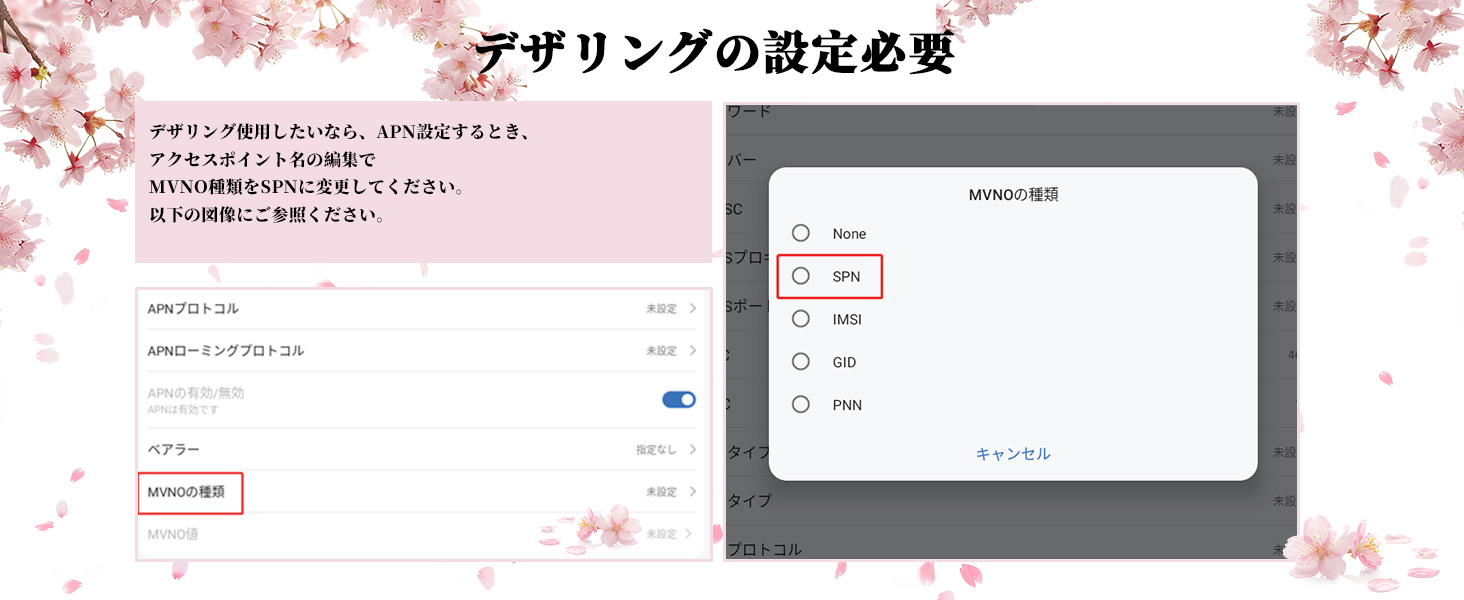Click the MVNOの種類 dialog title

click(x=1013, y=195)
